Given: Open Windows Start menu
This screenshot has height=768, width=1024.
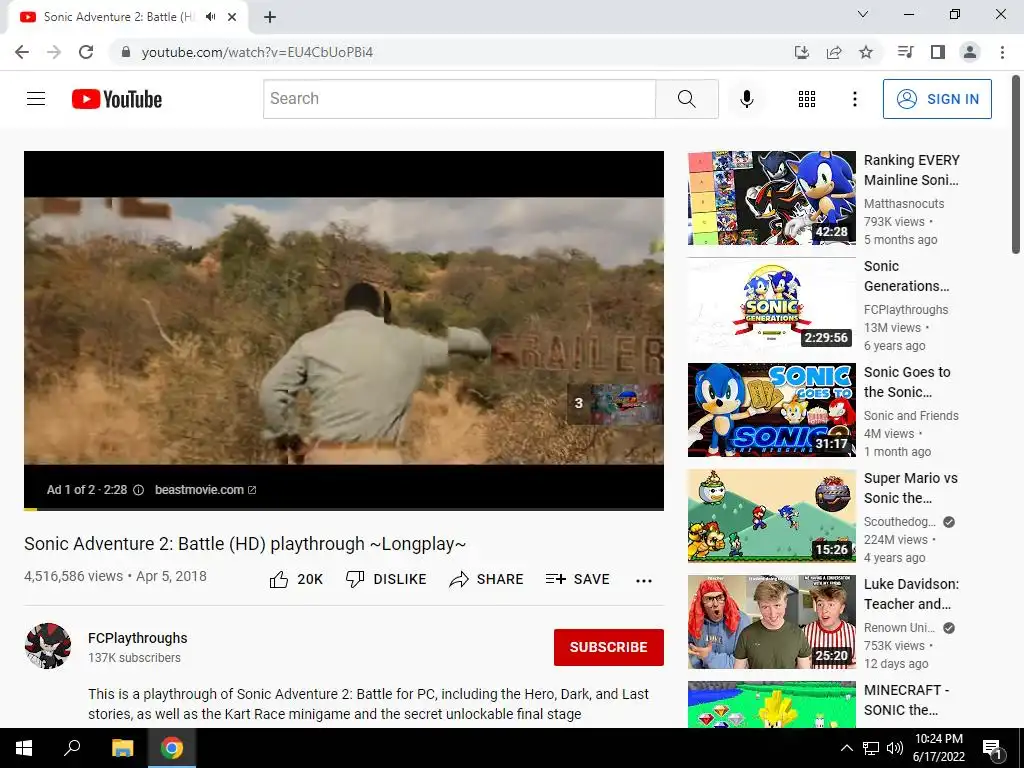Looking at the screenshot, I should tap(24, 748).
